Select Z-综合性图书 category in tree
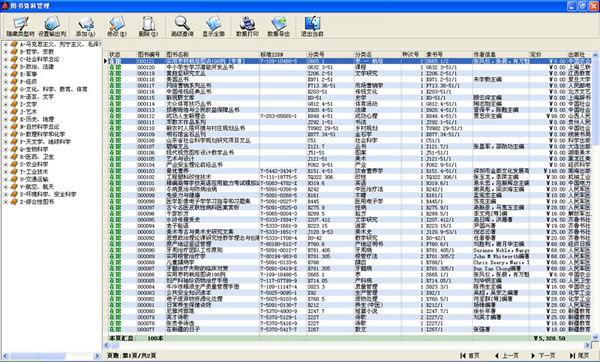 (37, 202)
